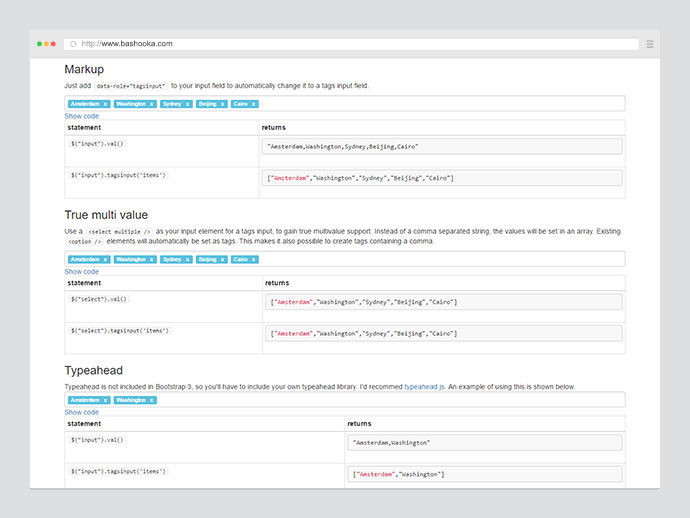The width and height of the screenshot is (690, 518).
Task: Click the green window control dot
Action: pyautogui.click(x=39, y=44)
